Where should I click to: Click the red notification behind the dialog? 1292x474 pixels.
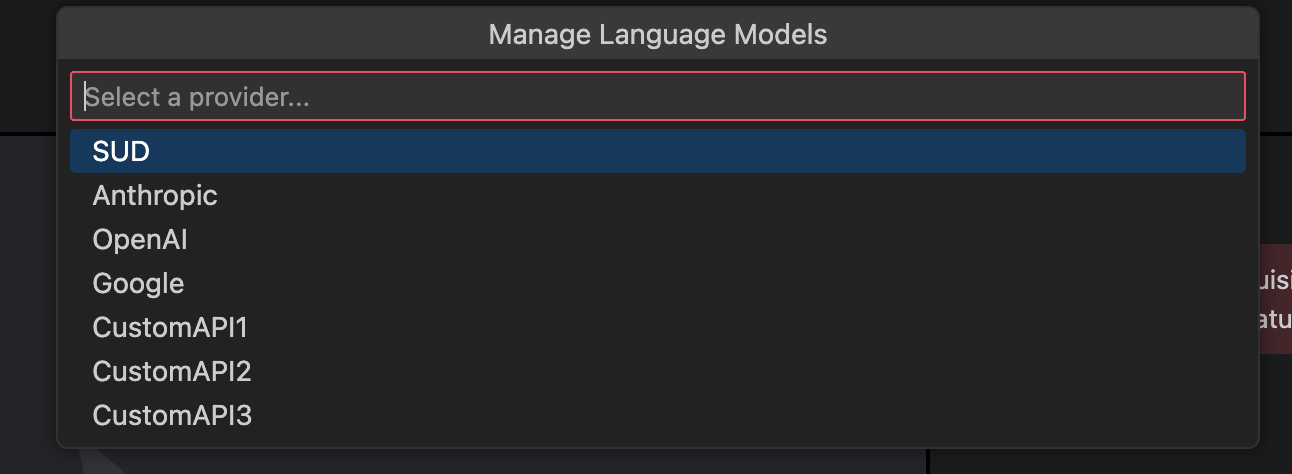coord(1274,298)
